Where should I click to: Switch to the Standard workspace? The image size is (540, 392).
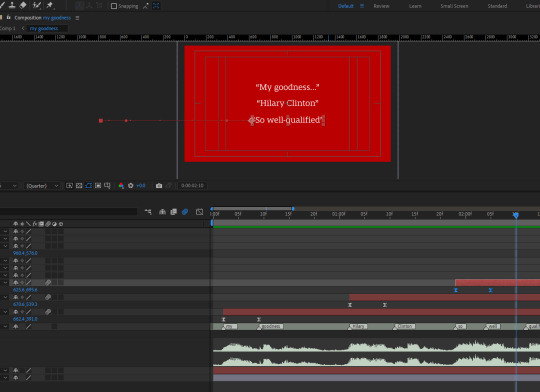click(x=497, y=6)
